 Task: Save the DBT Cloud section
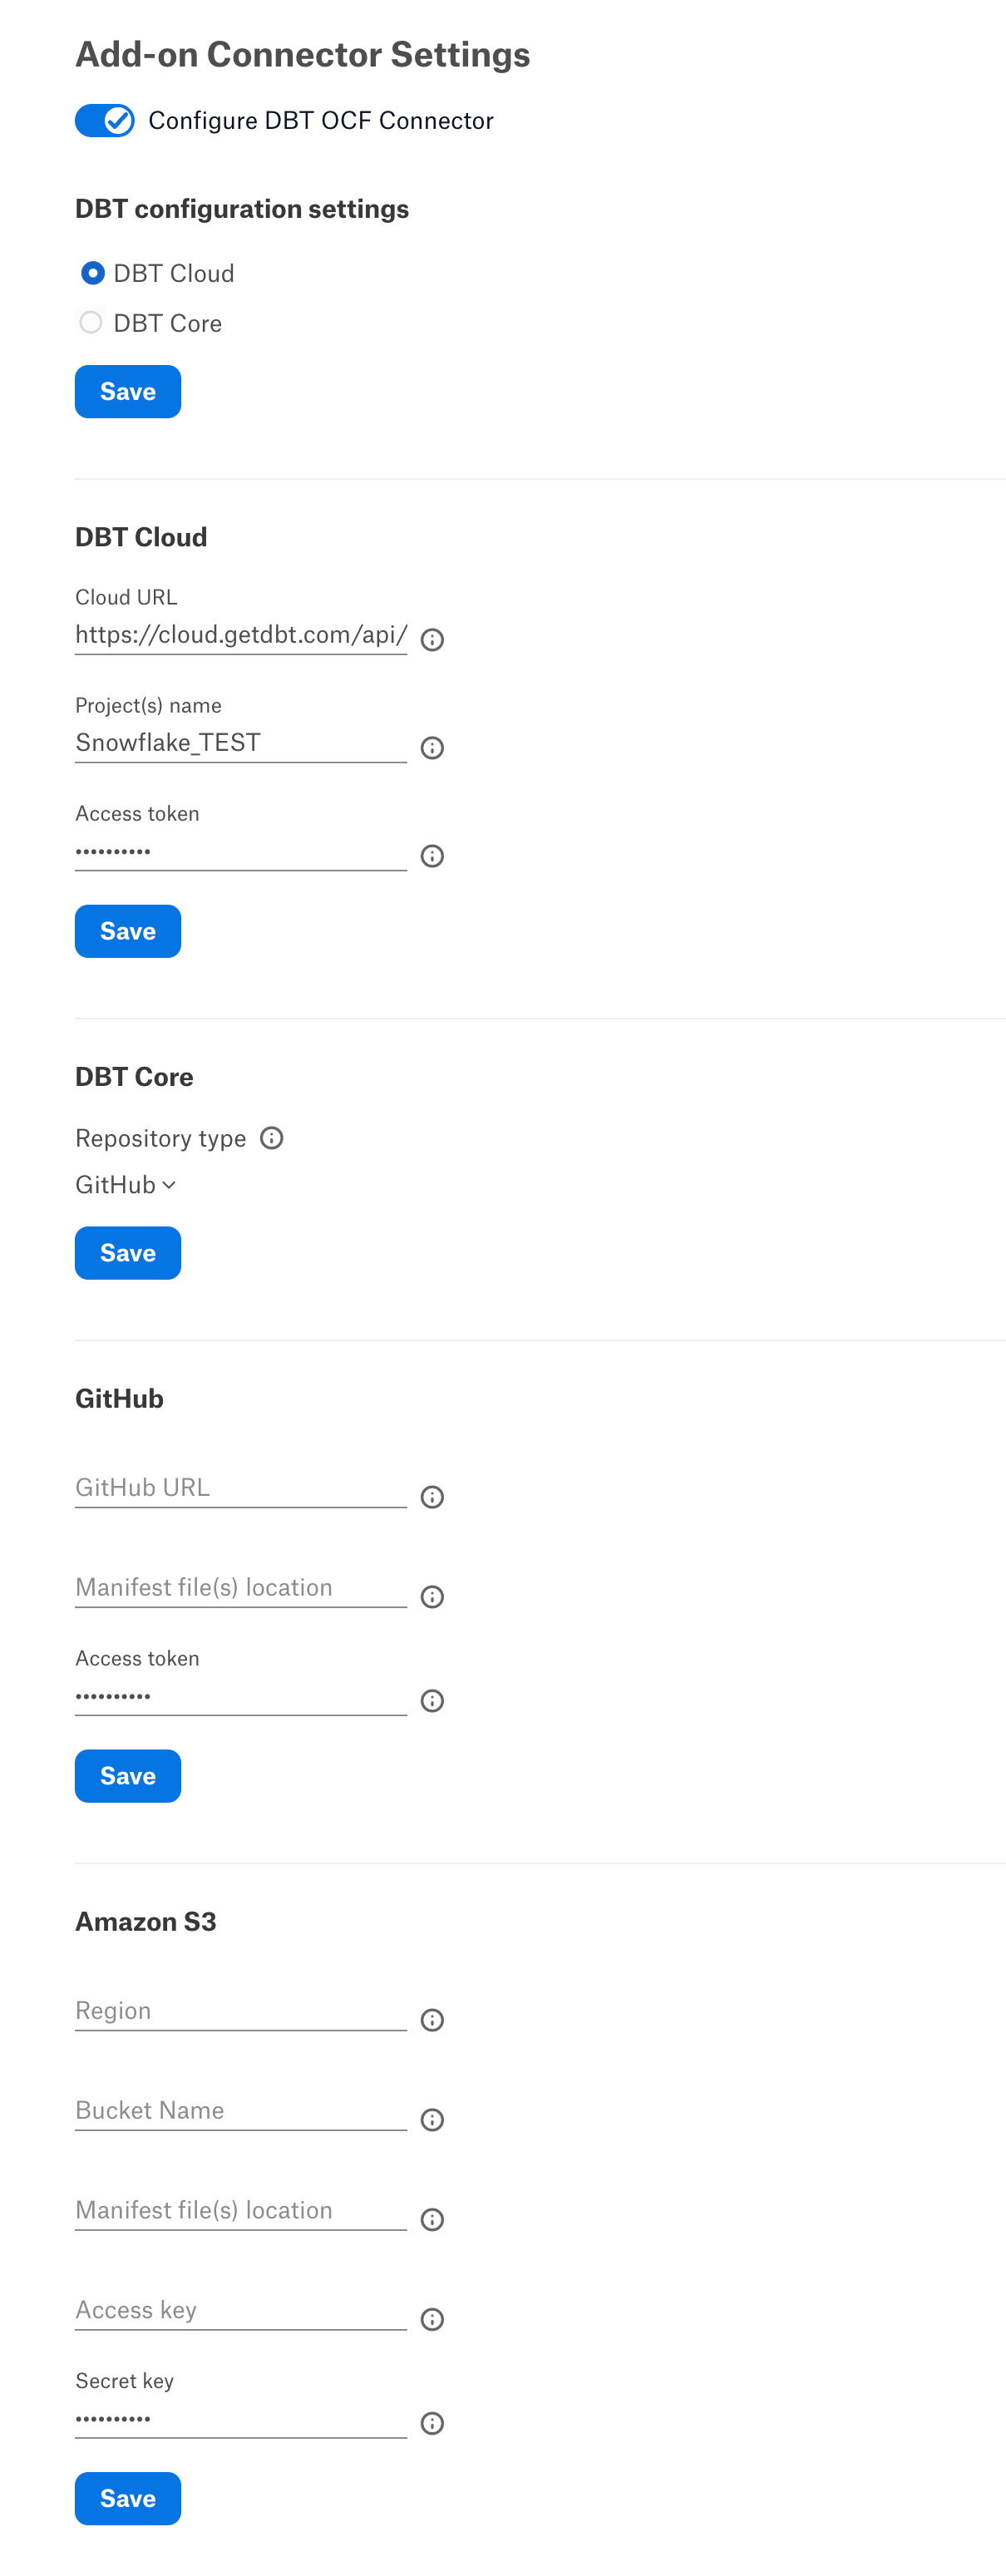point(128,930)
